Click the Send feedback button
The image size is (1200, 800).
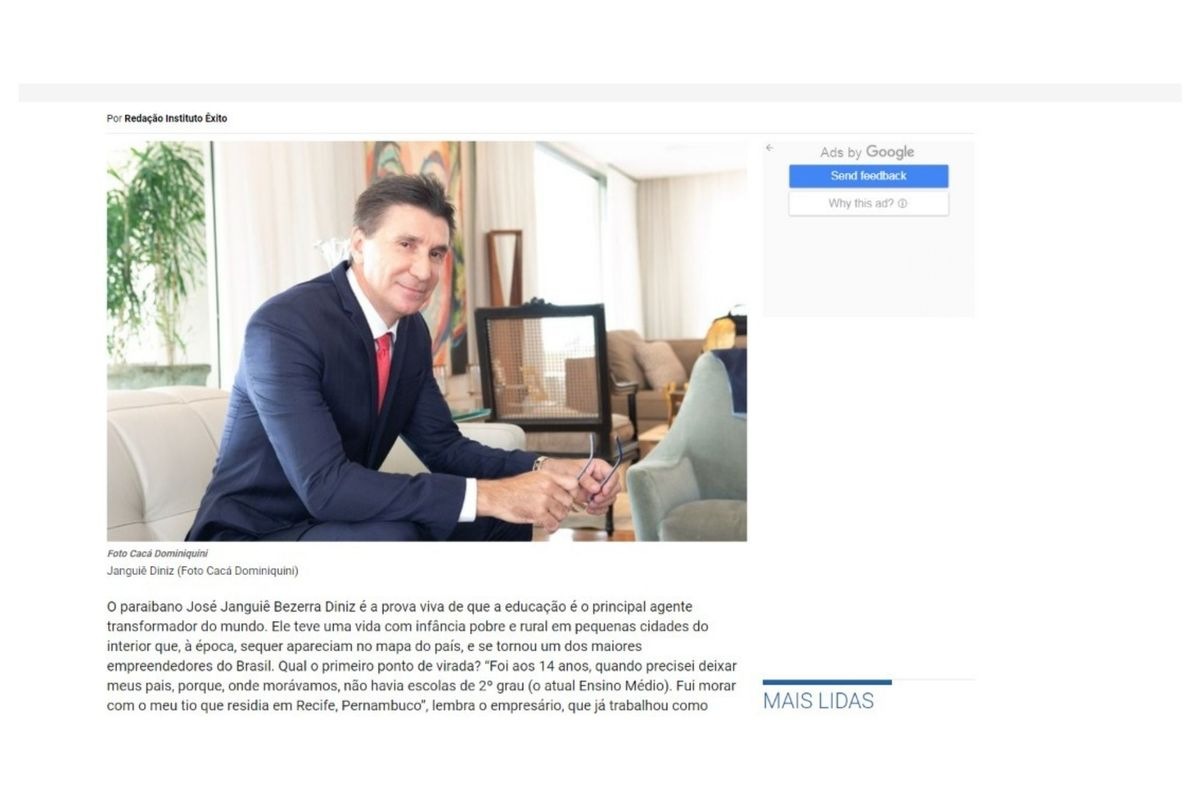click(x=868, y=176)
